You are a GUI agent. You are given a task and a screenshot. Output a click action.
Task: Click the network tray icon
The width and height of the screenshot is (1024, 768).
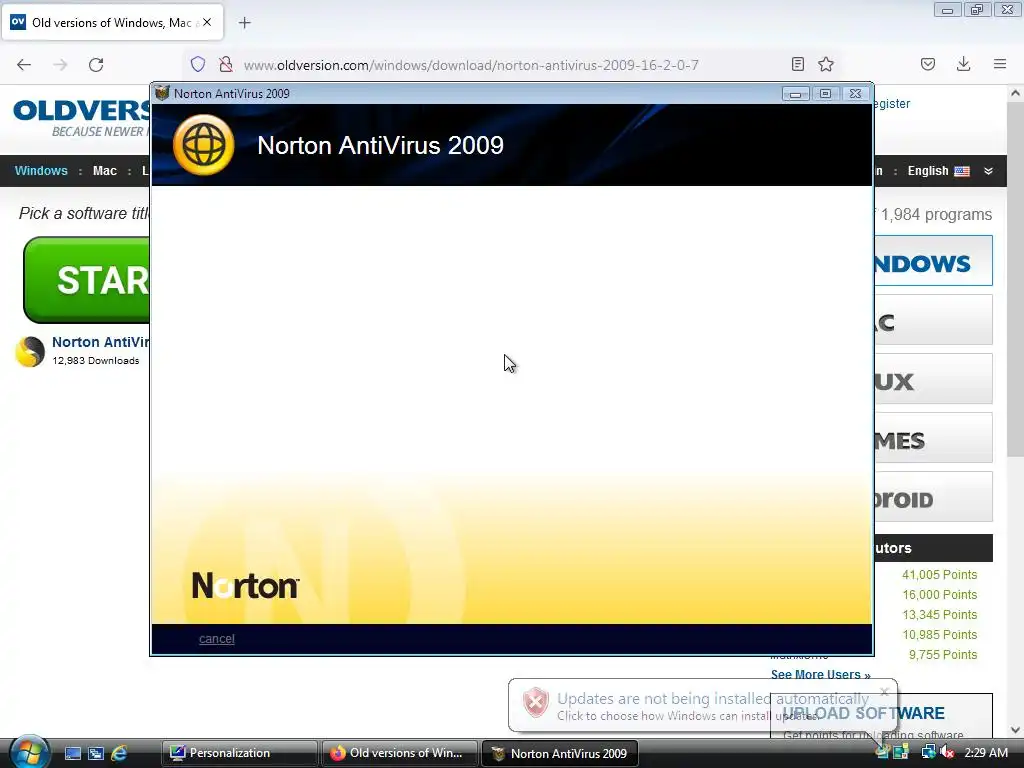click(927, 752)
